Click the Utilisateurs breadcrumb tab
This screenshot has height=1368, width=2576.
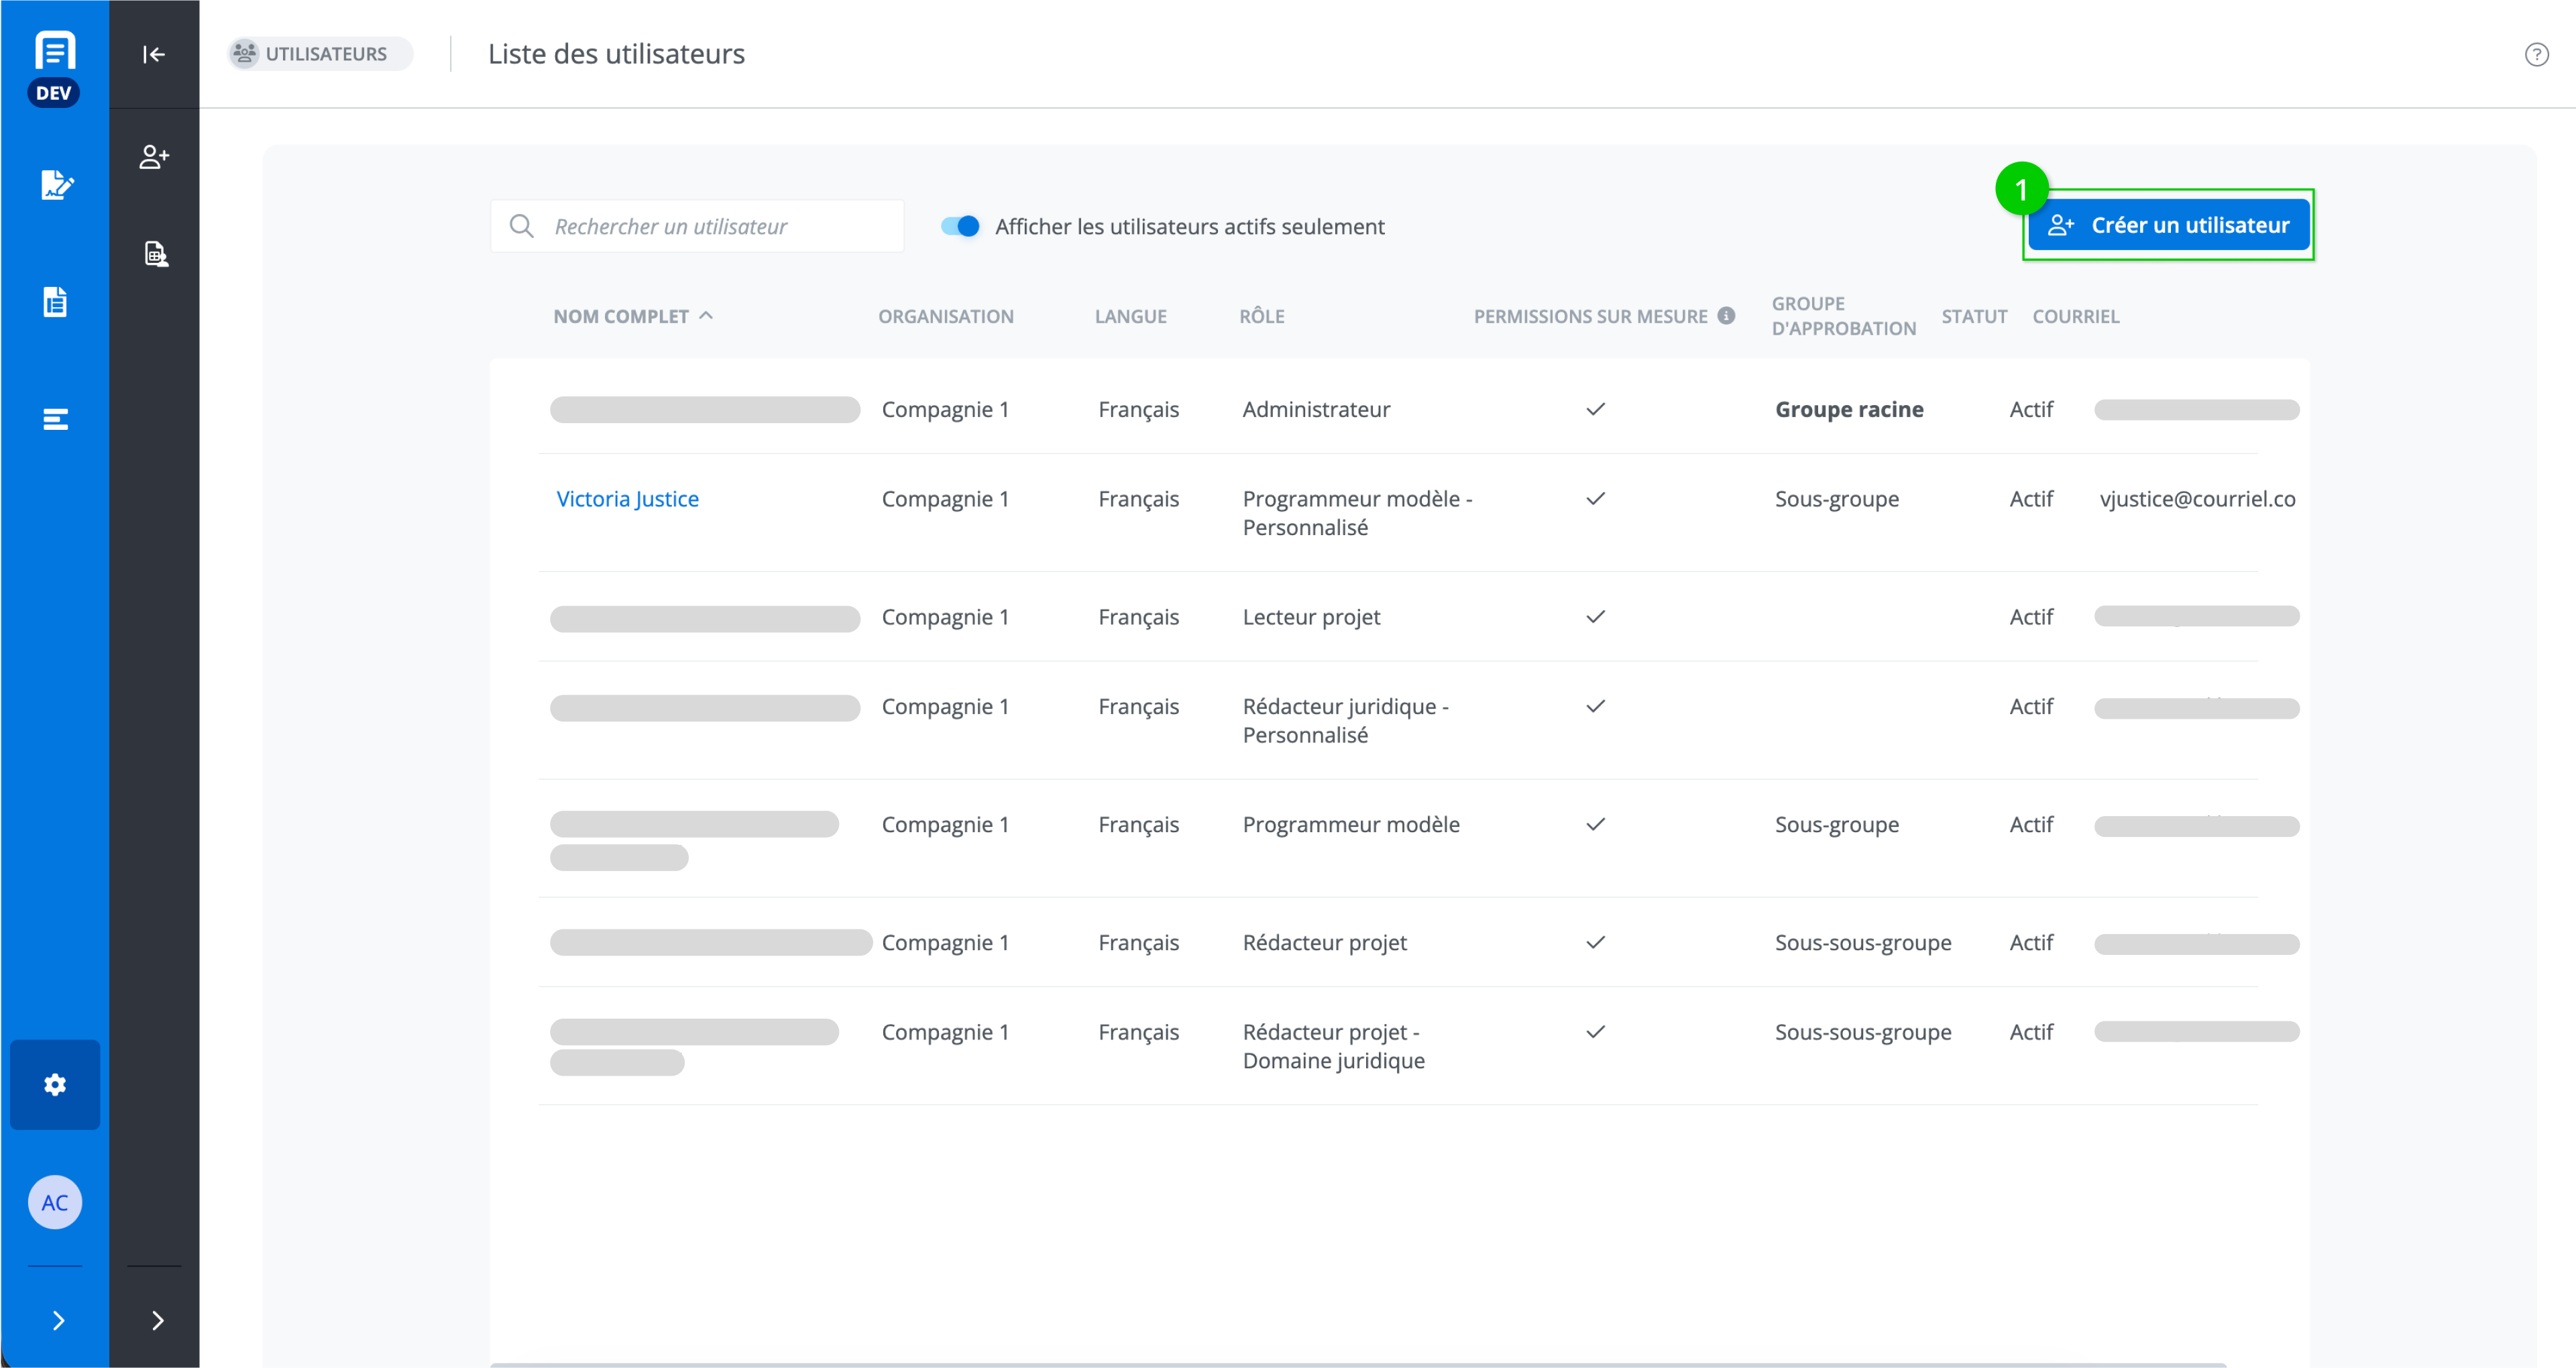pos(320,54)
